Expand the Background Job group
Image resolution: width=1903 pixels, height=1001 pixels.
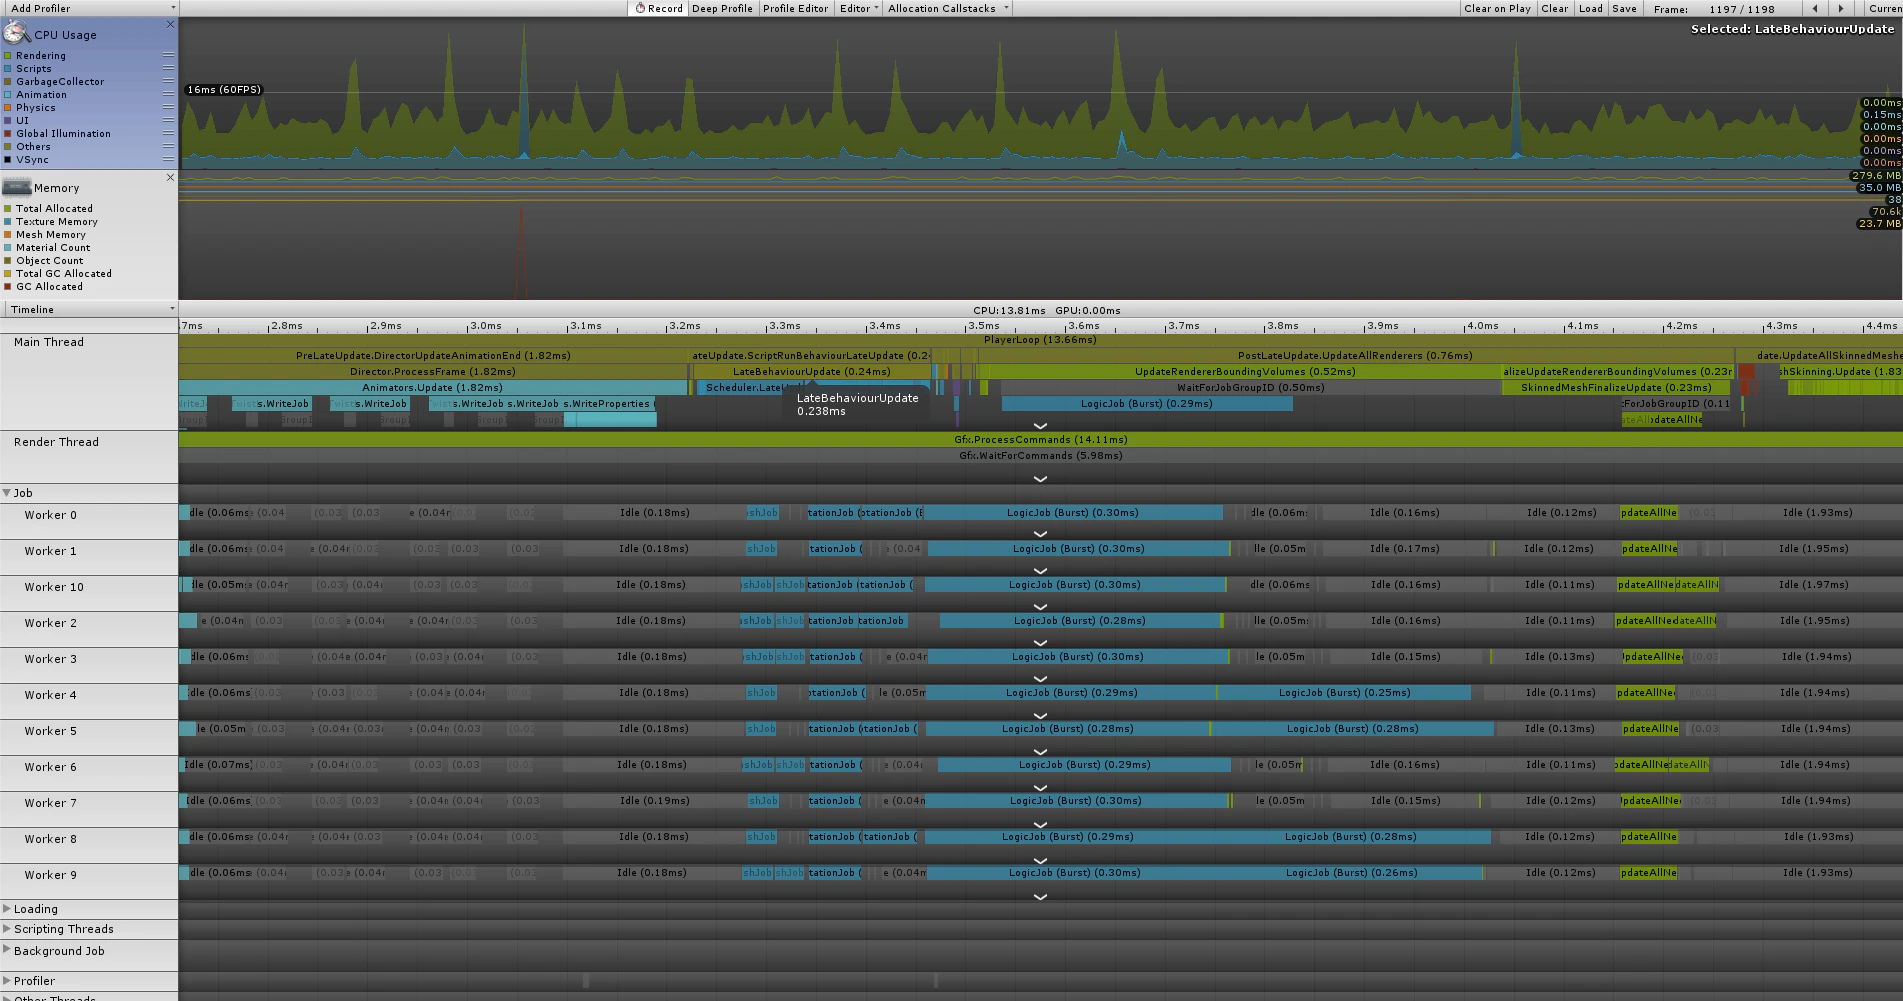point(7,950)
